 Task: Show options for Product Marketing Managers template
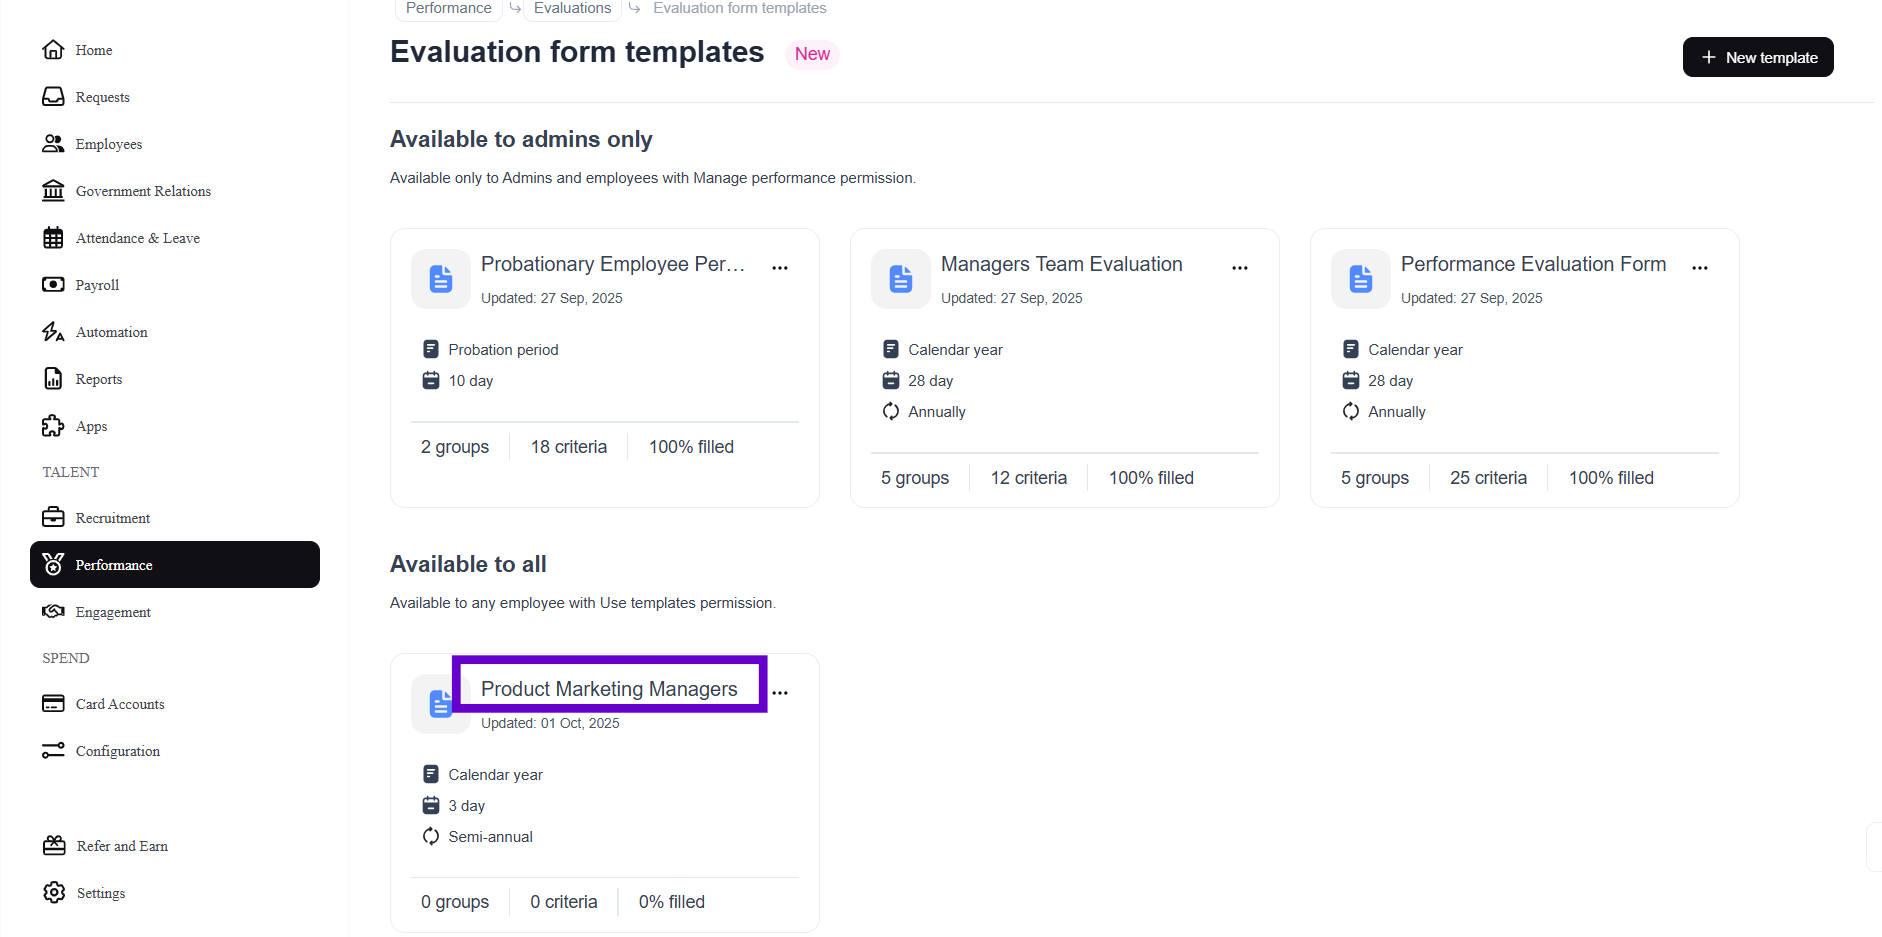click(780, 693)
